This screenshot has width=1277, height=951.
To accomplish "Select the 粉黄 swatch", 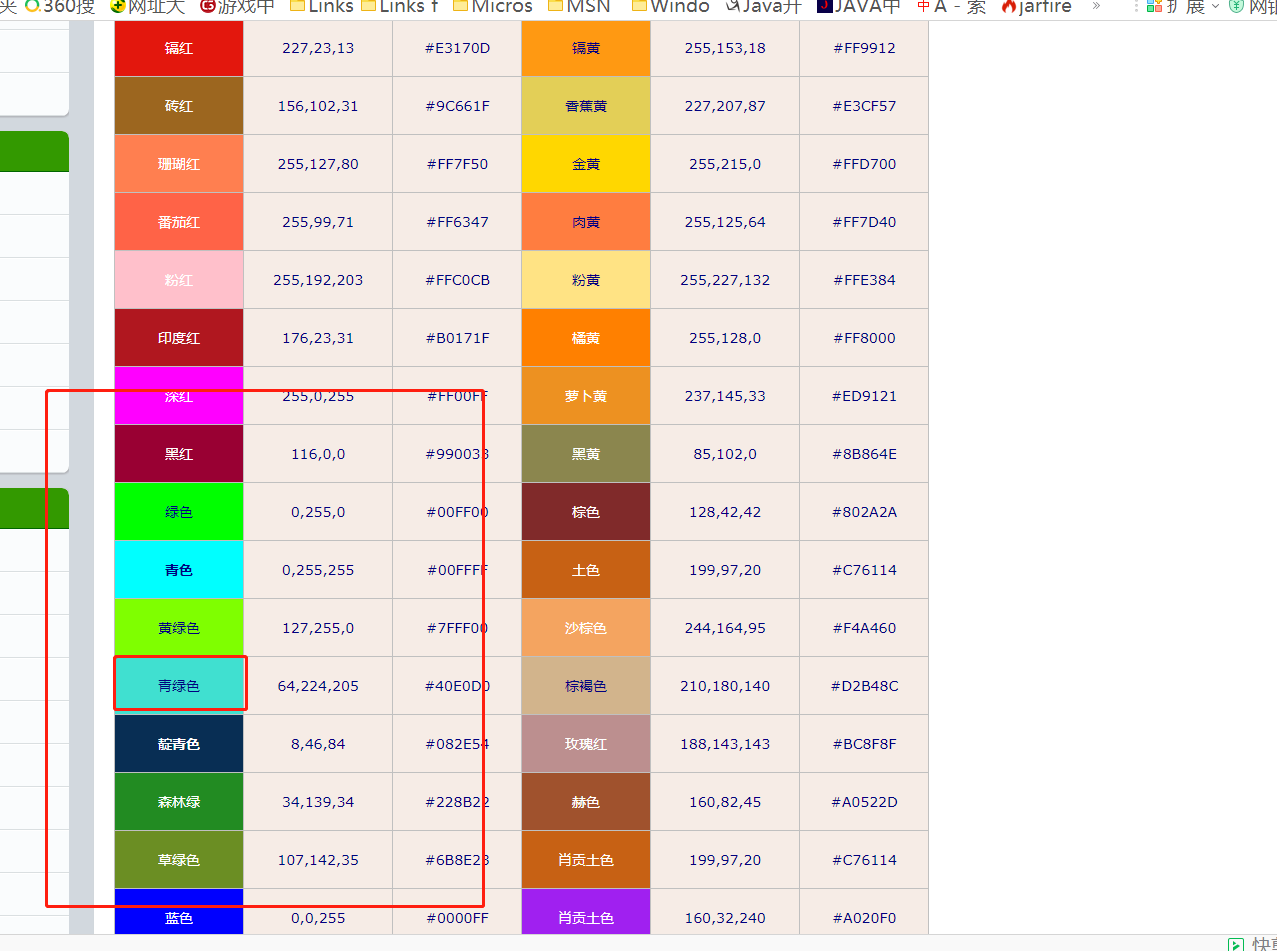I will [586, 280].
